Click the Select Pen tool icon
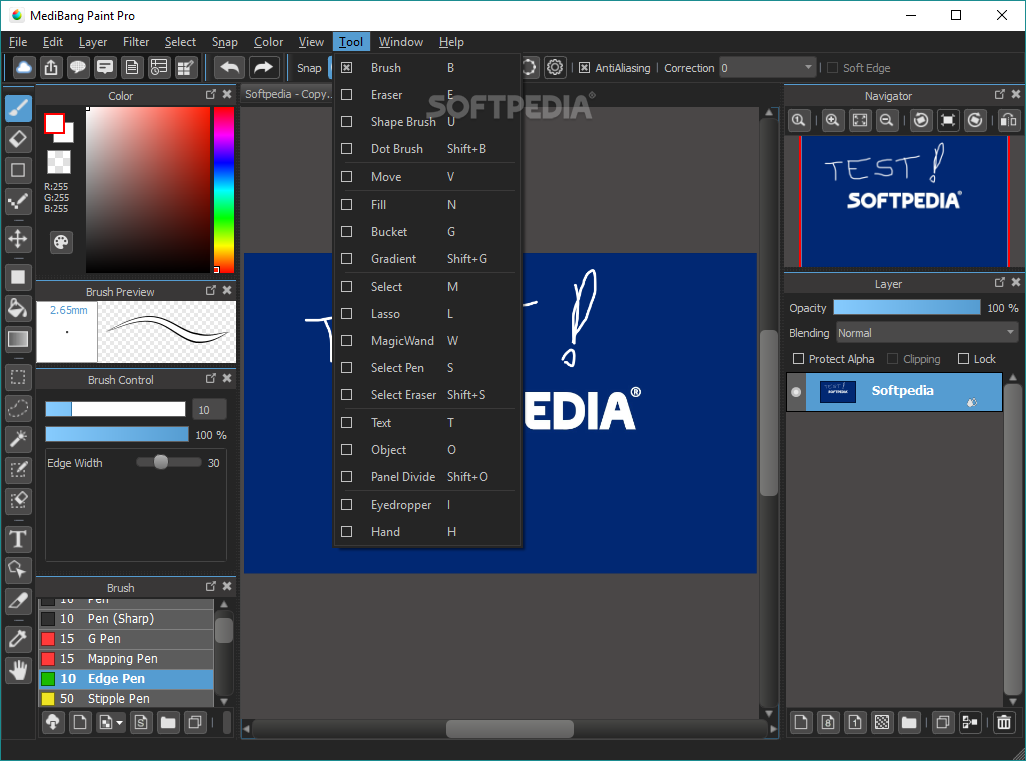Screen dimensions: 1026x761 tap(18, 470)
